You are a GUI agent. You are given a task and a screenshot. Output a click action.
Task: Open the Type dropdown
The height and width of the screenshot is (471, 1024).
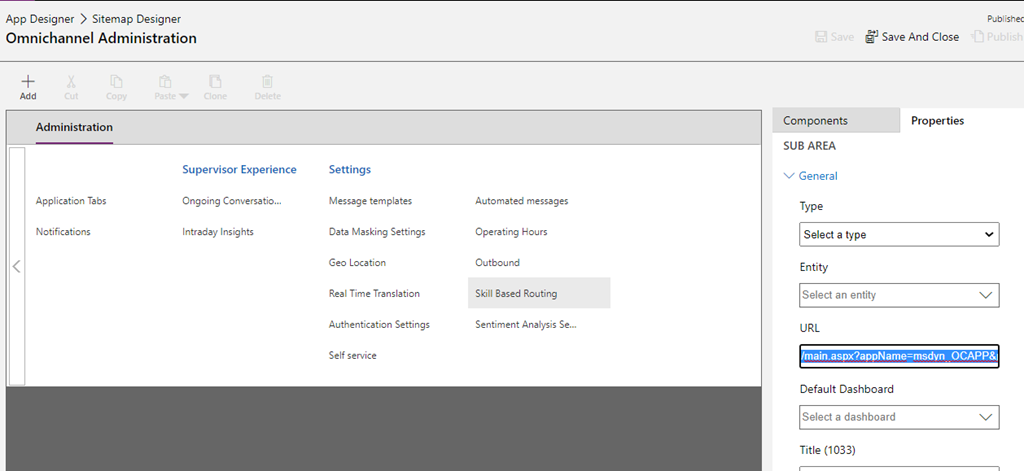(x=899, y=235)
